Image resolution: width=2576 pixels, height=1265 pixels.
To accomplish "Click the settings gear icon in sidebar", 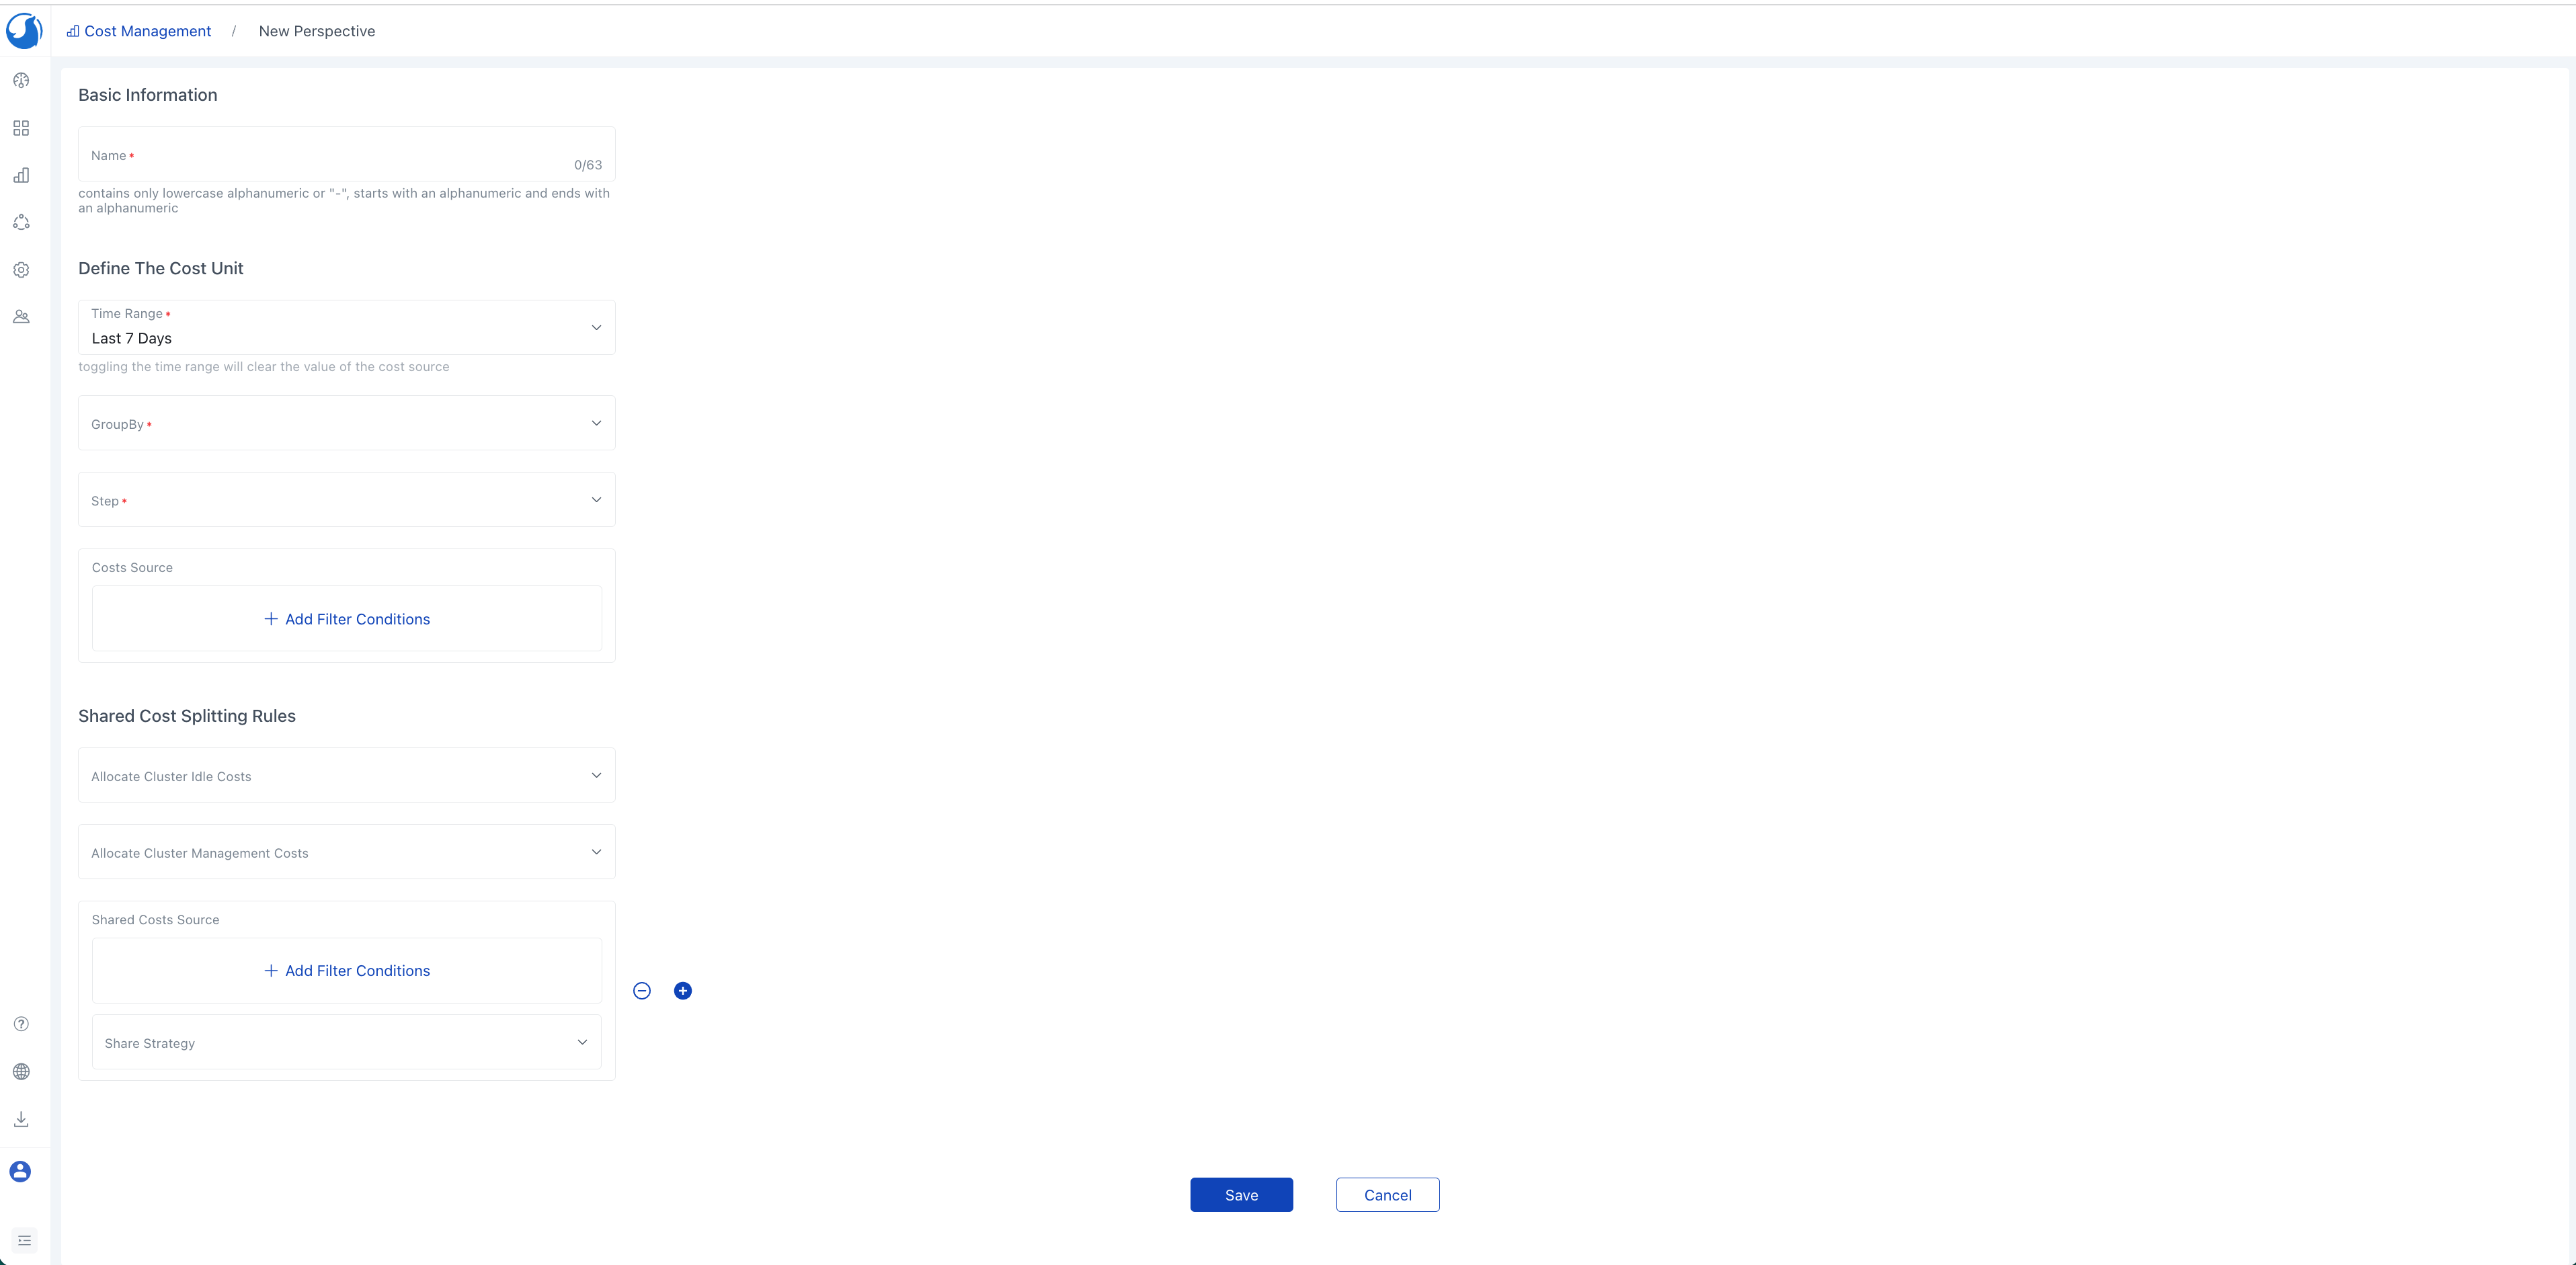I will 22,268.
